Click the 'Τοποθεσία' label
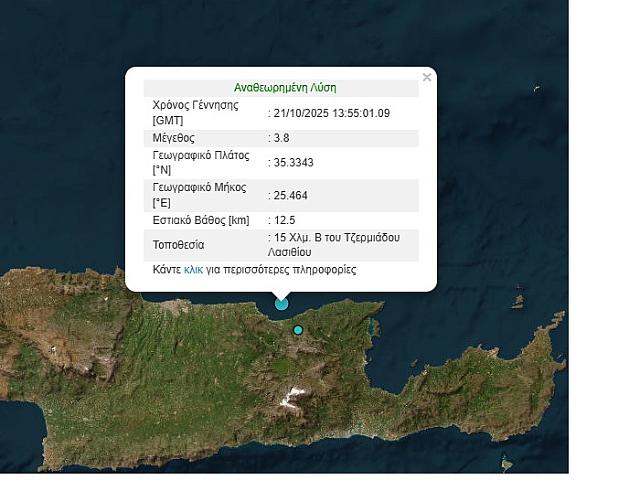 [179, 245]
